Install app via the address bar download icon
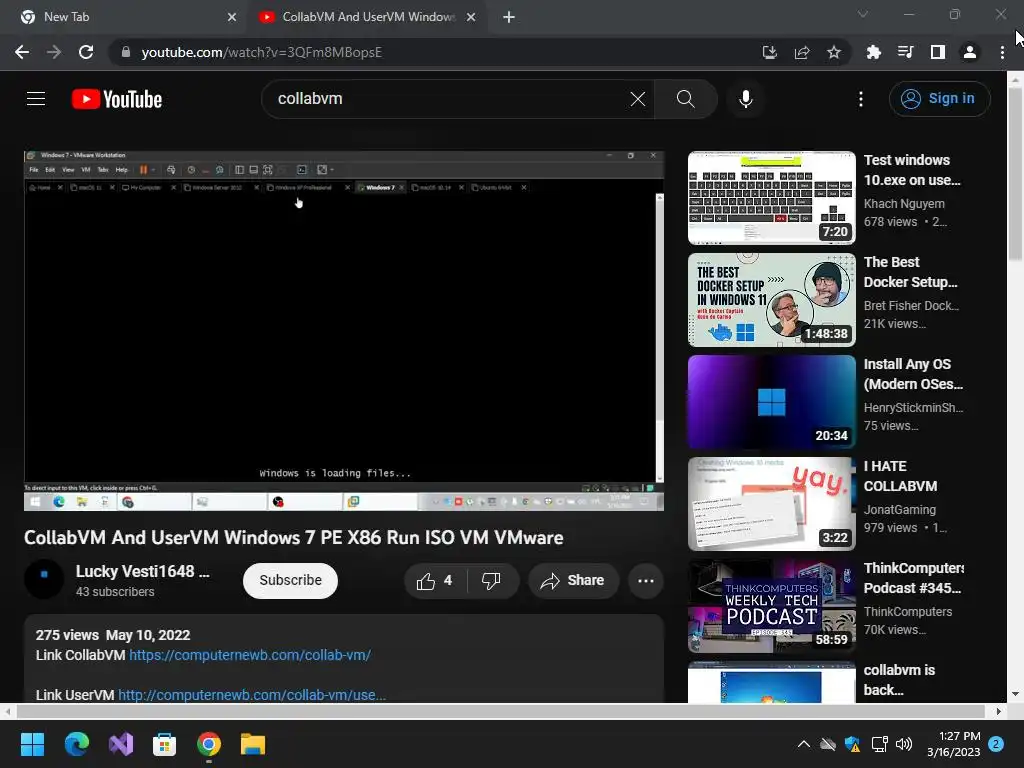Image resolution: width=1024 pixels, height=768 pixels. [x=769, y=52]
